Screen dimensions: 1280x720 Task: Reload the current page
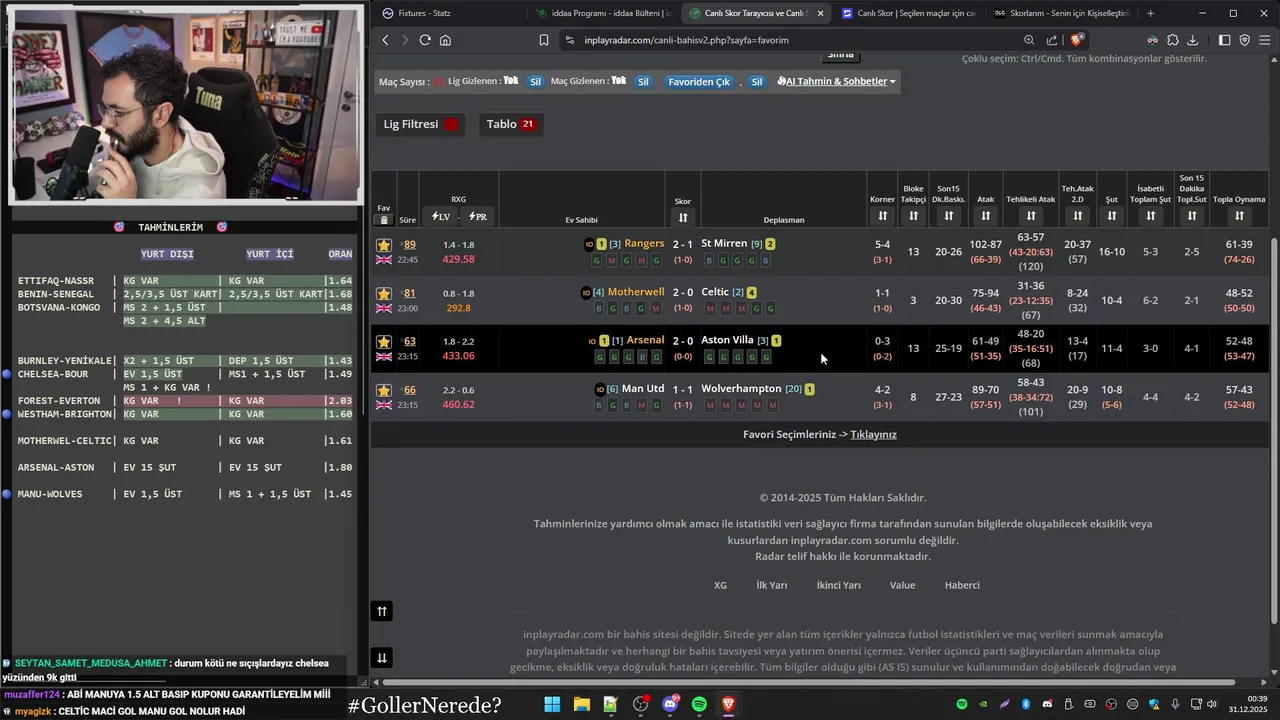click(425, 40)
